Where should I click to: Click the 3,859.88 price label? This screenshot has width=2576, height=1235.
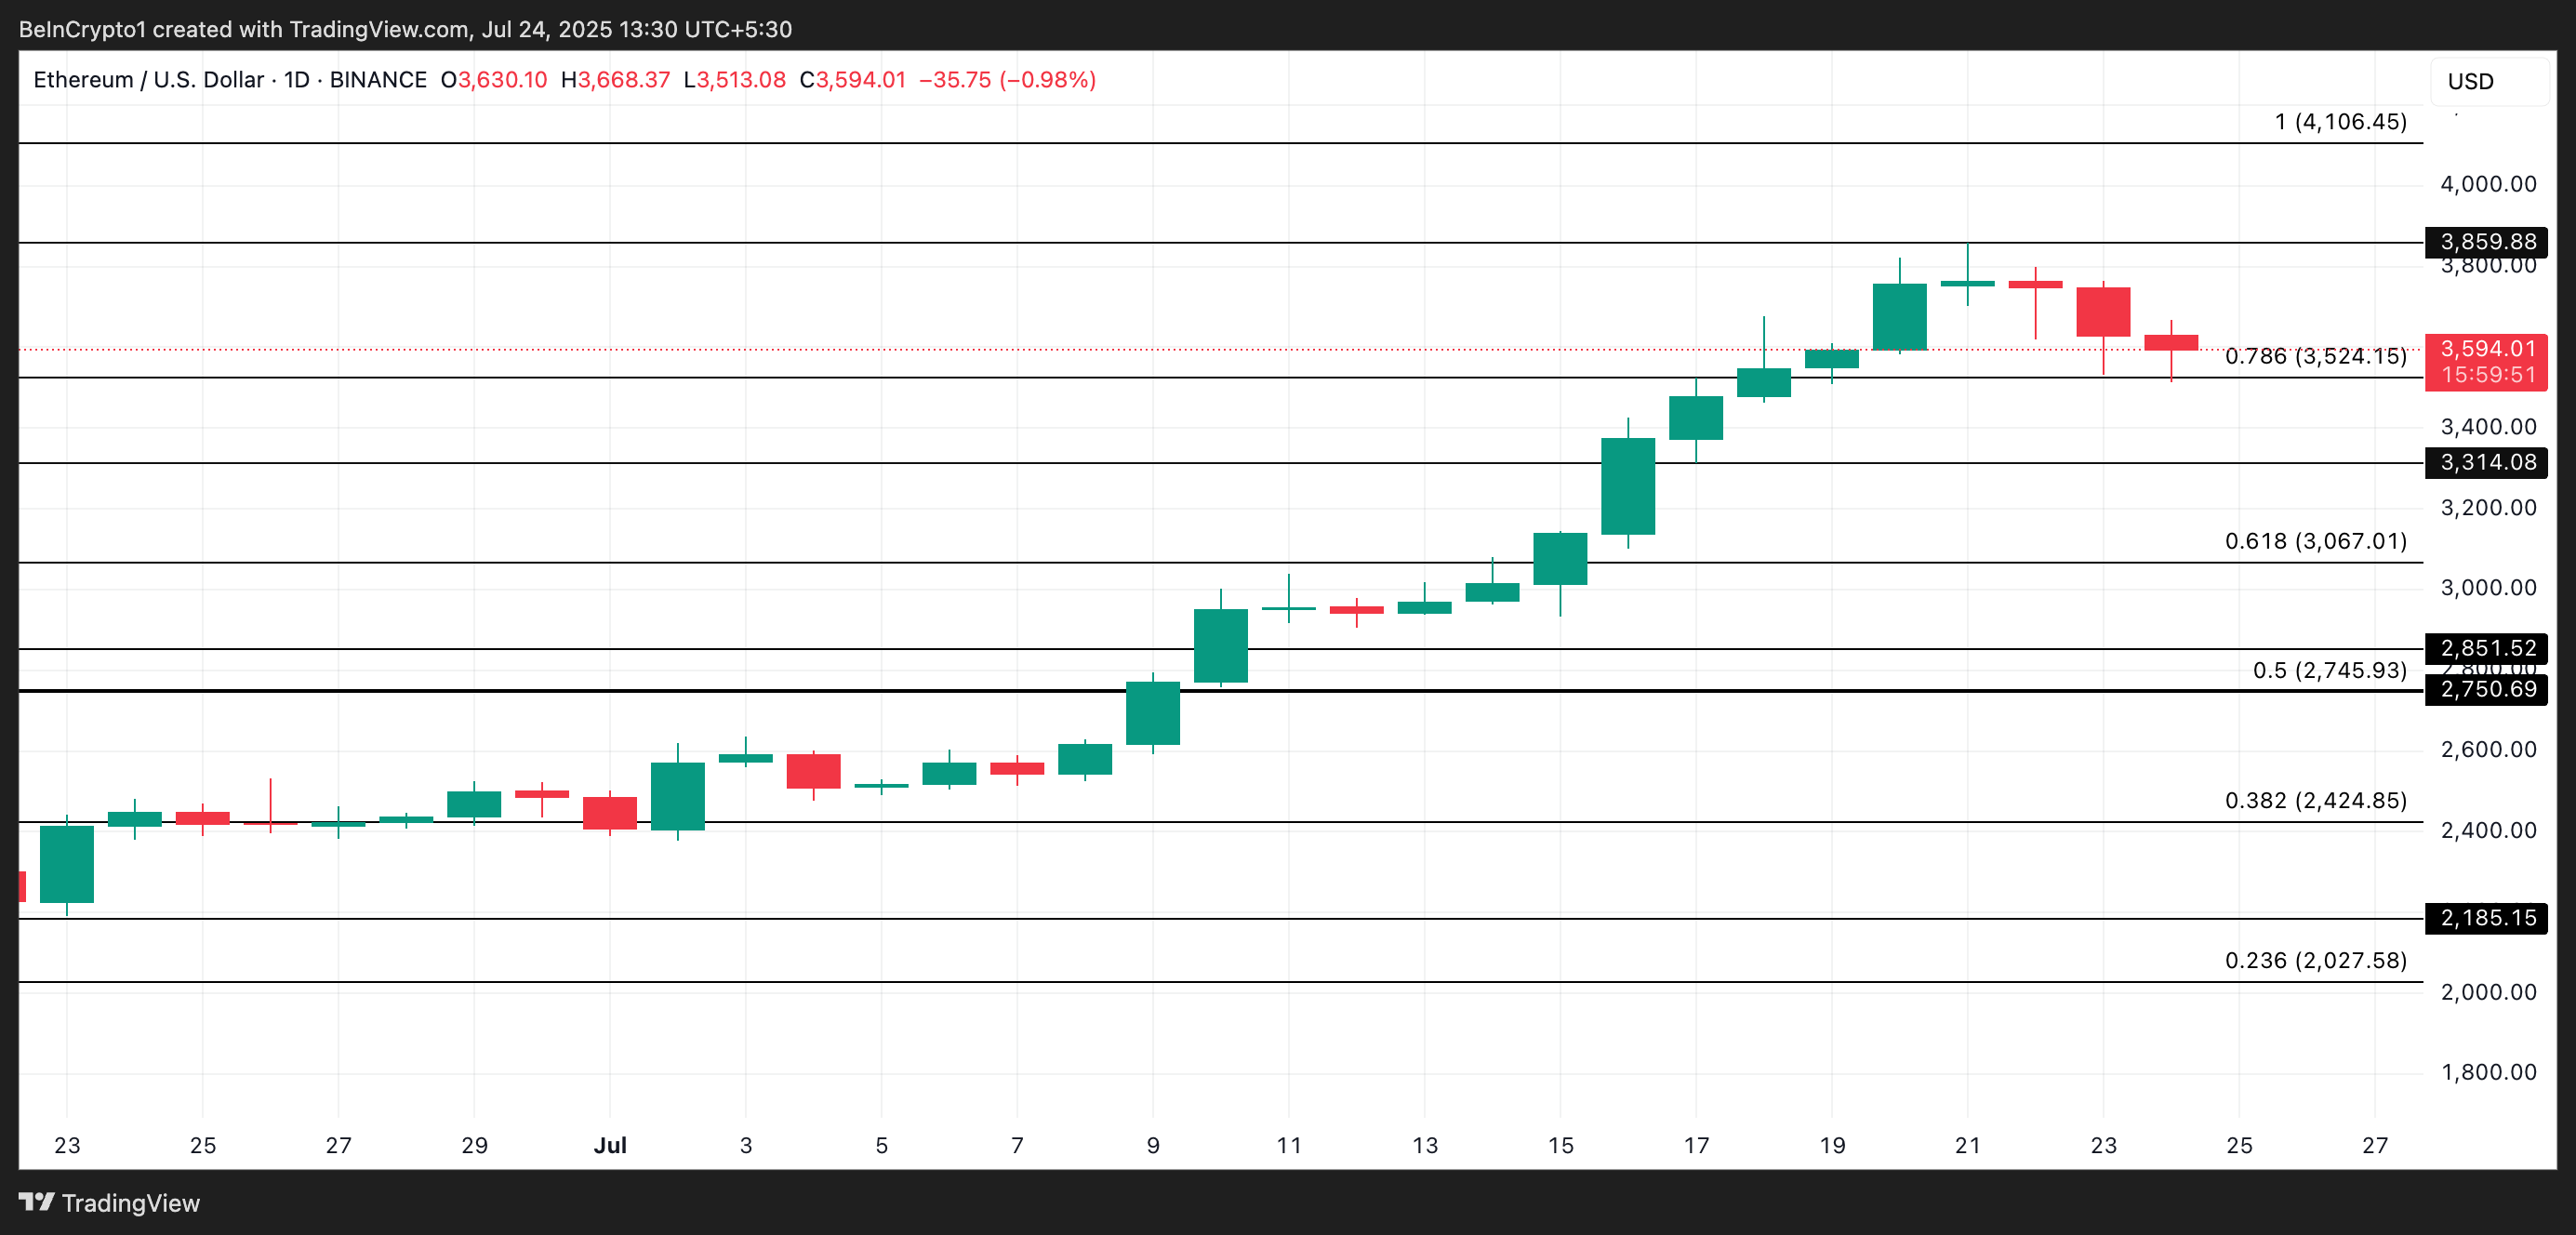[2486, 242]
